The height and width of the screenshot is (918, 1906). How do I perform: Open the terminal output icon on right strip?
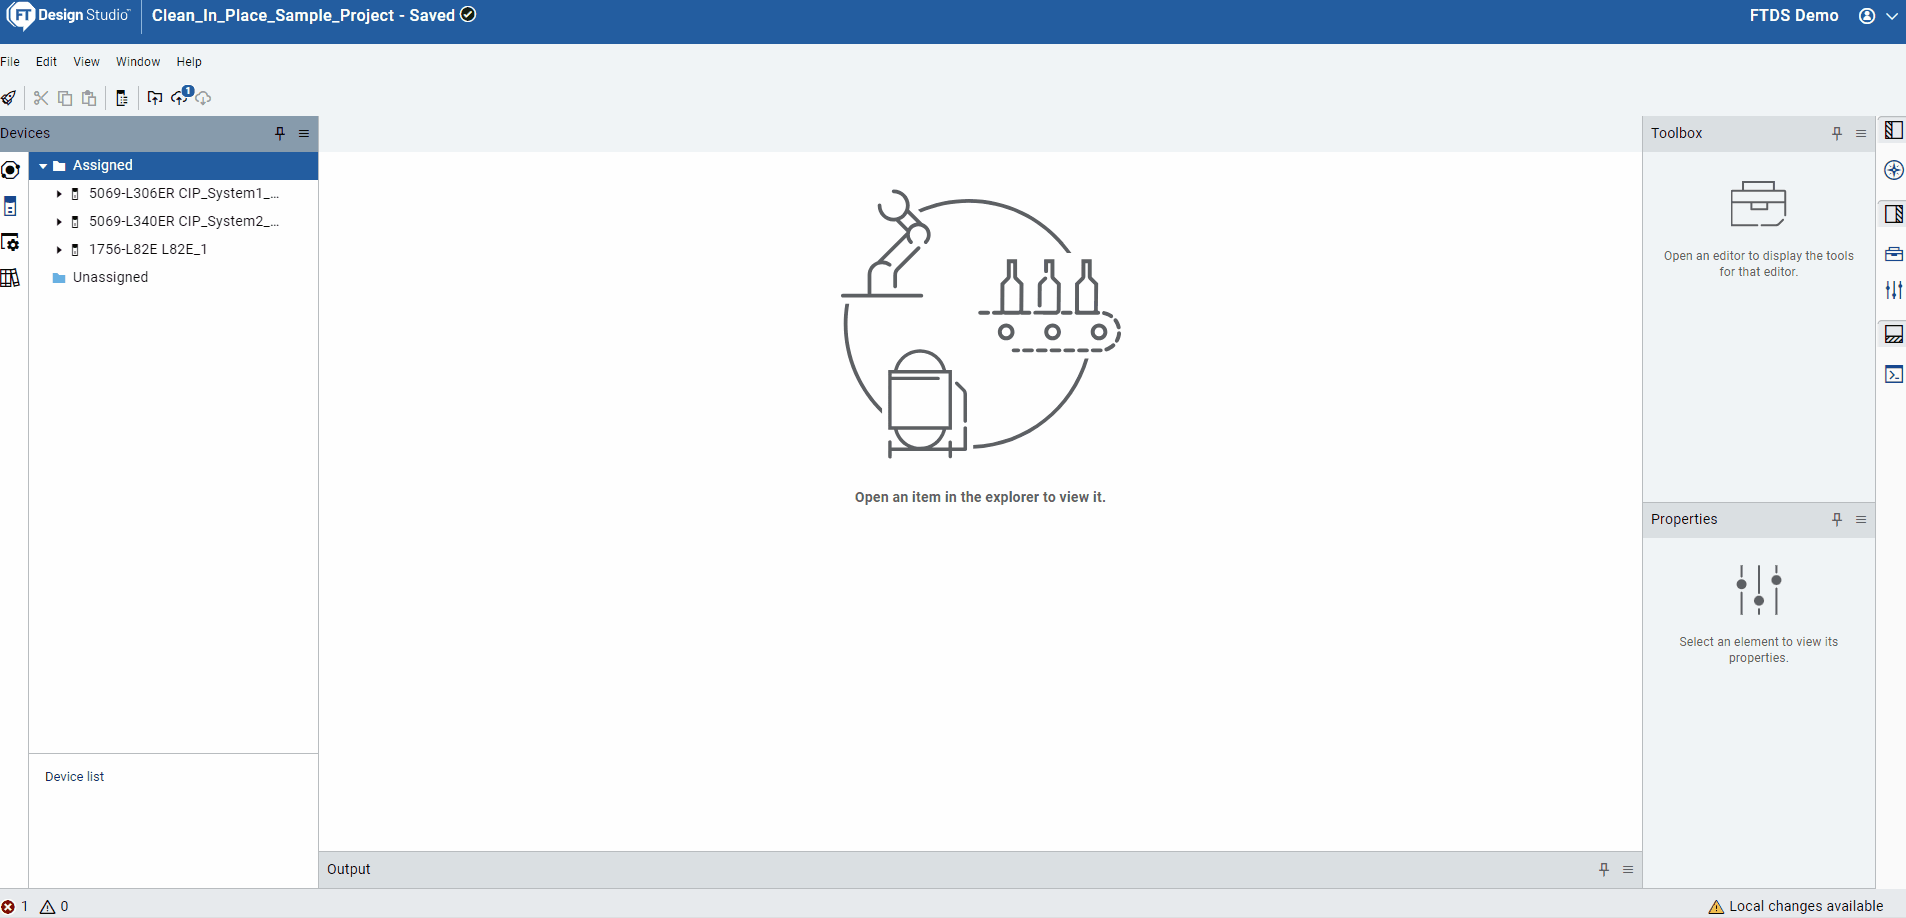[x=1893, y=375]
